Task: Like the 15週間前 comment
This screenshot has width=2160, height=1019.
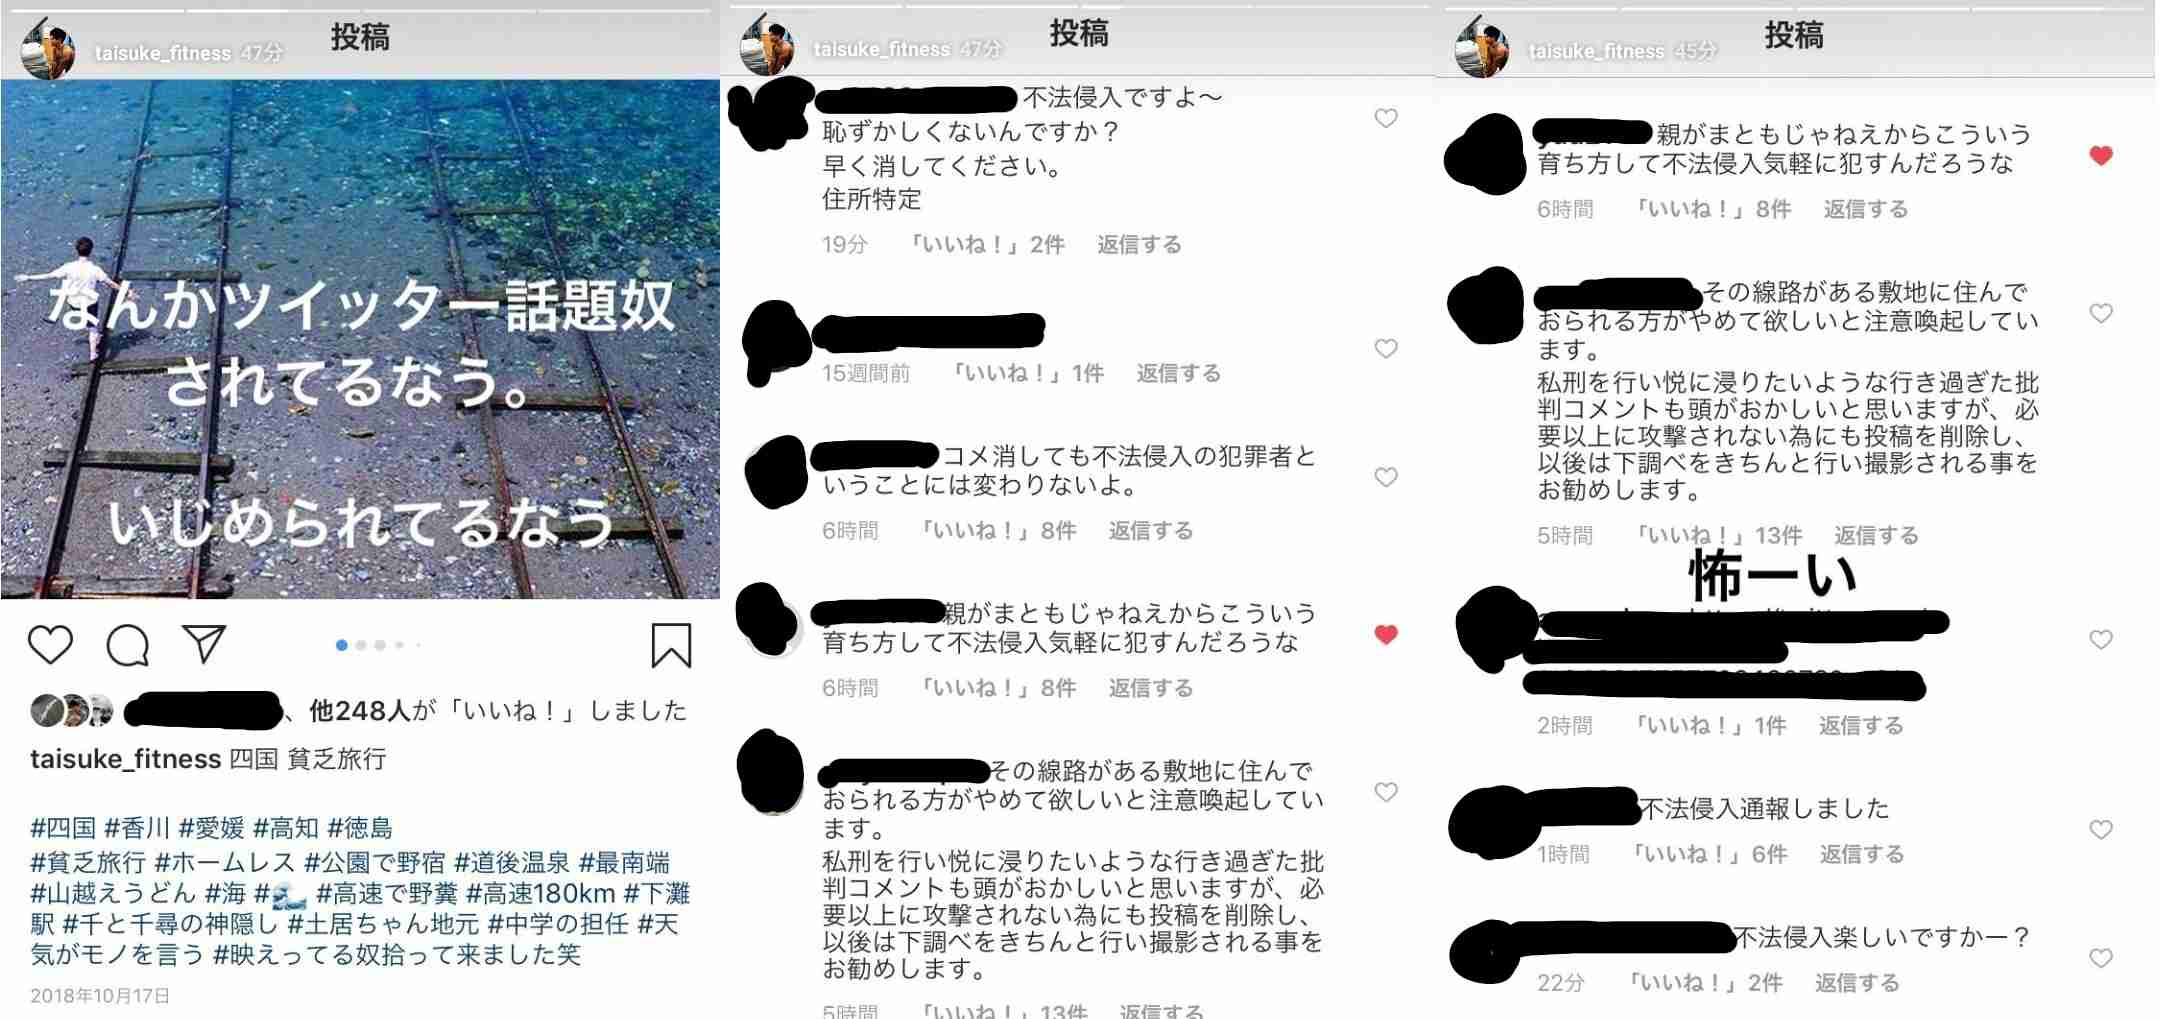Action: click(x=1386, y=348)
